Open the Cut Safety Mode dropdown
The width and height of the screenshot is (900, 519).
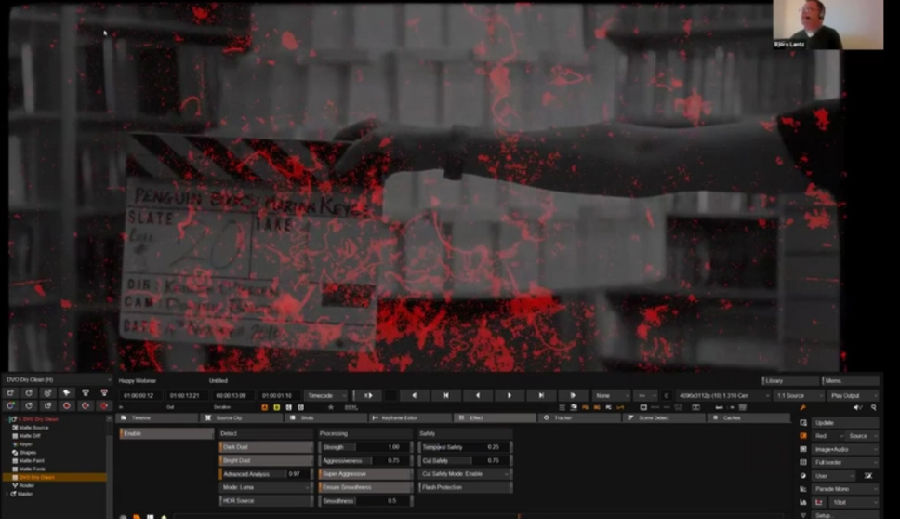465,474
